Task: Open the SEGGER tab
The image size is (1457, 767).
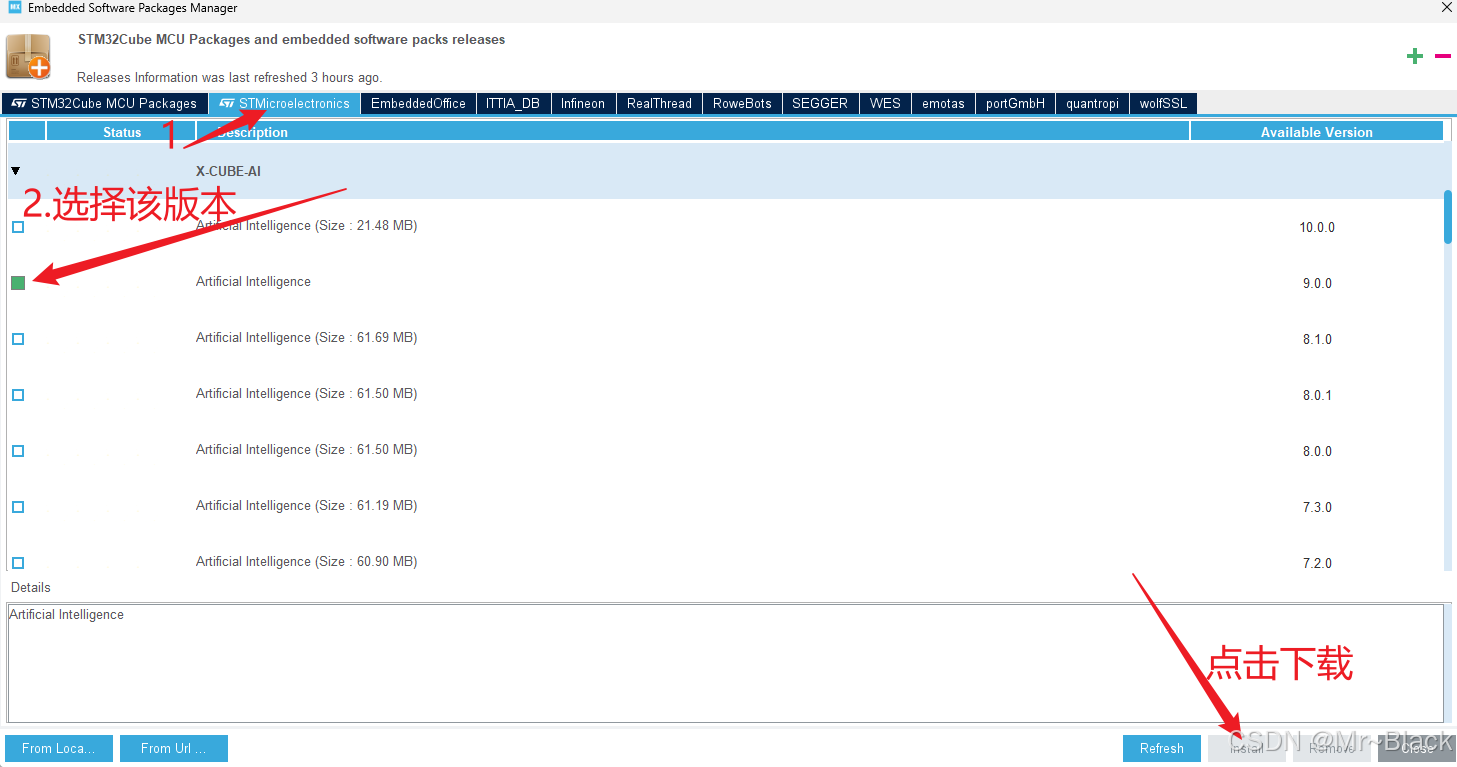Action: pos(820,103)
